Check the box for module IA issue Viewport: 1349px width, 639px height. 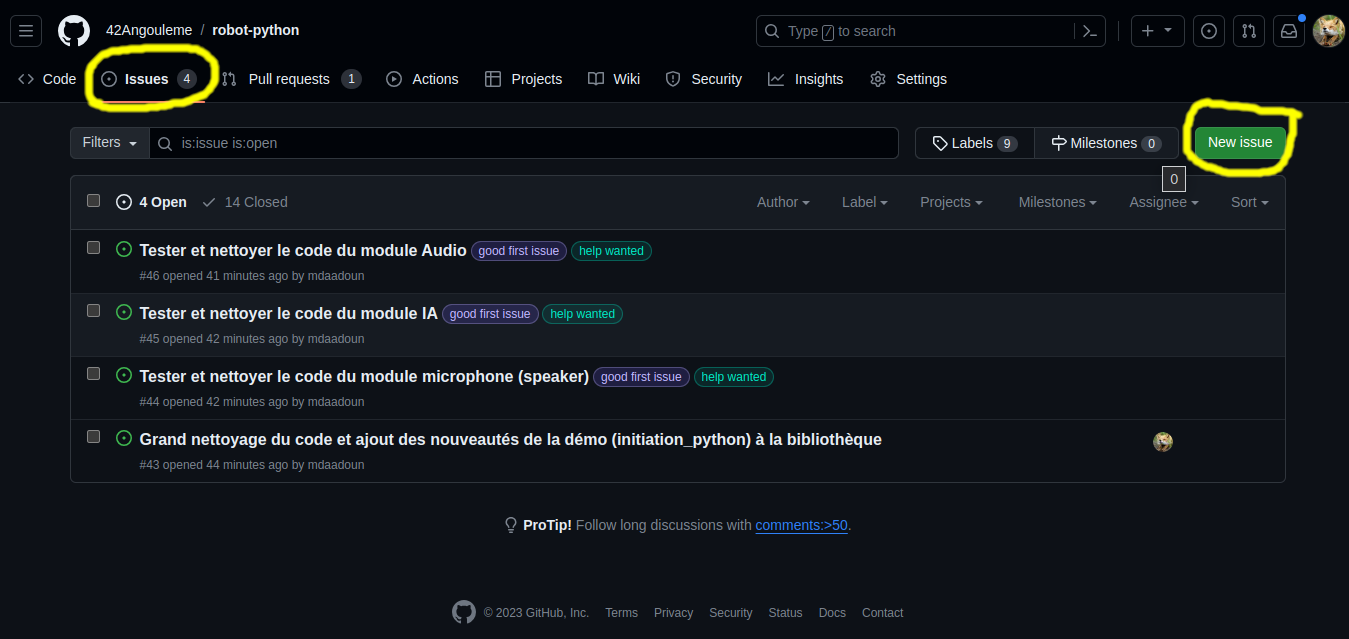tap(94, 310)
